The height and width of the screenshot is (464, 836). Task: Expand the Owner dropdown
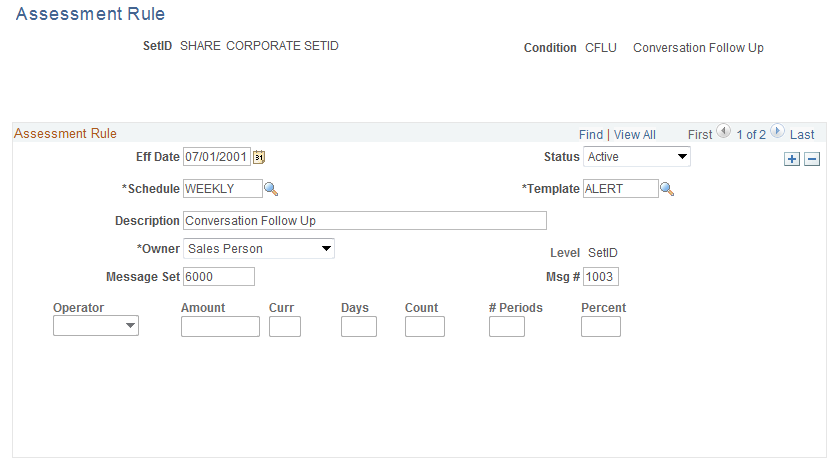(259, 249)
